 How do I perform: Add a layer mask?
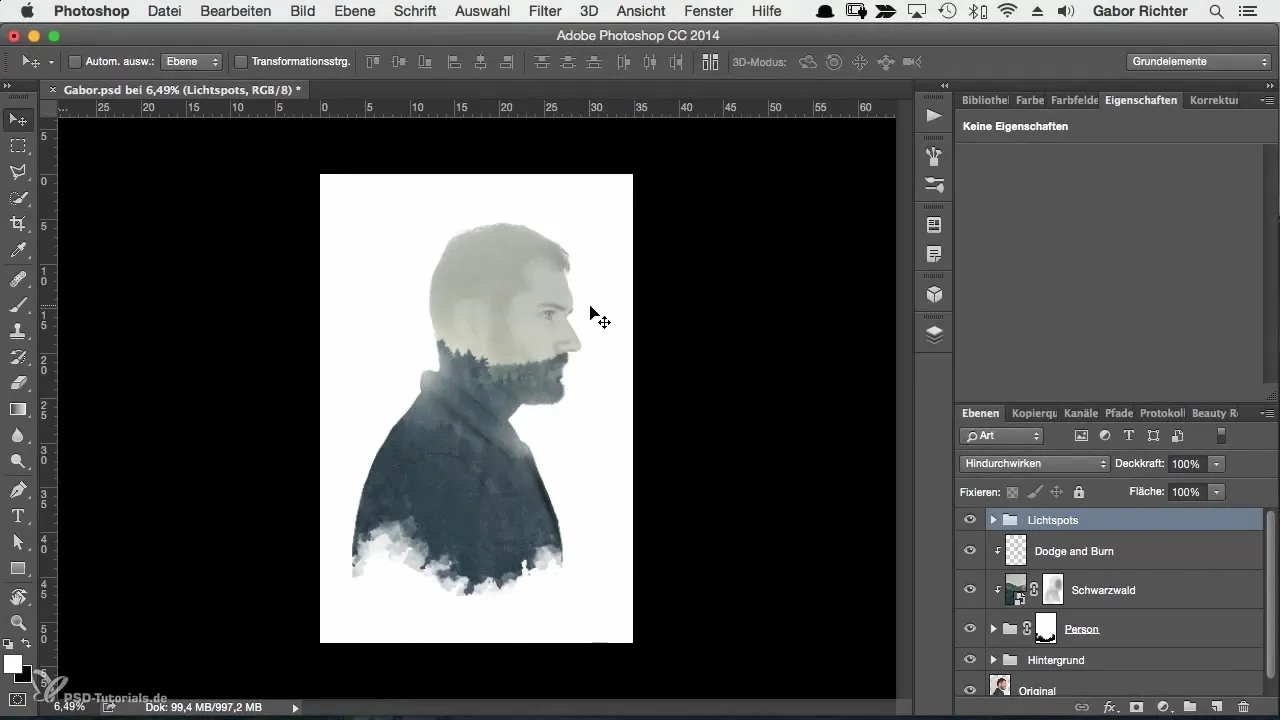coord(1136,707)
